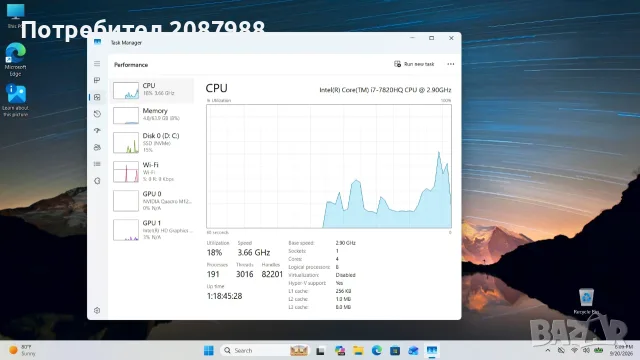Image resolution: width=640 pixels, height=360 pixels.
Task: Open the weather widget showing Sunny
Action: pos(23,351)
